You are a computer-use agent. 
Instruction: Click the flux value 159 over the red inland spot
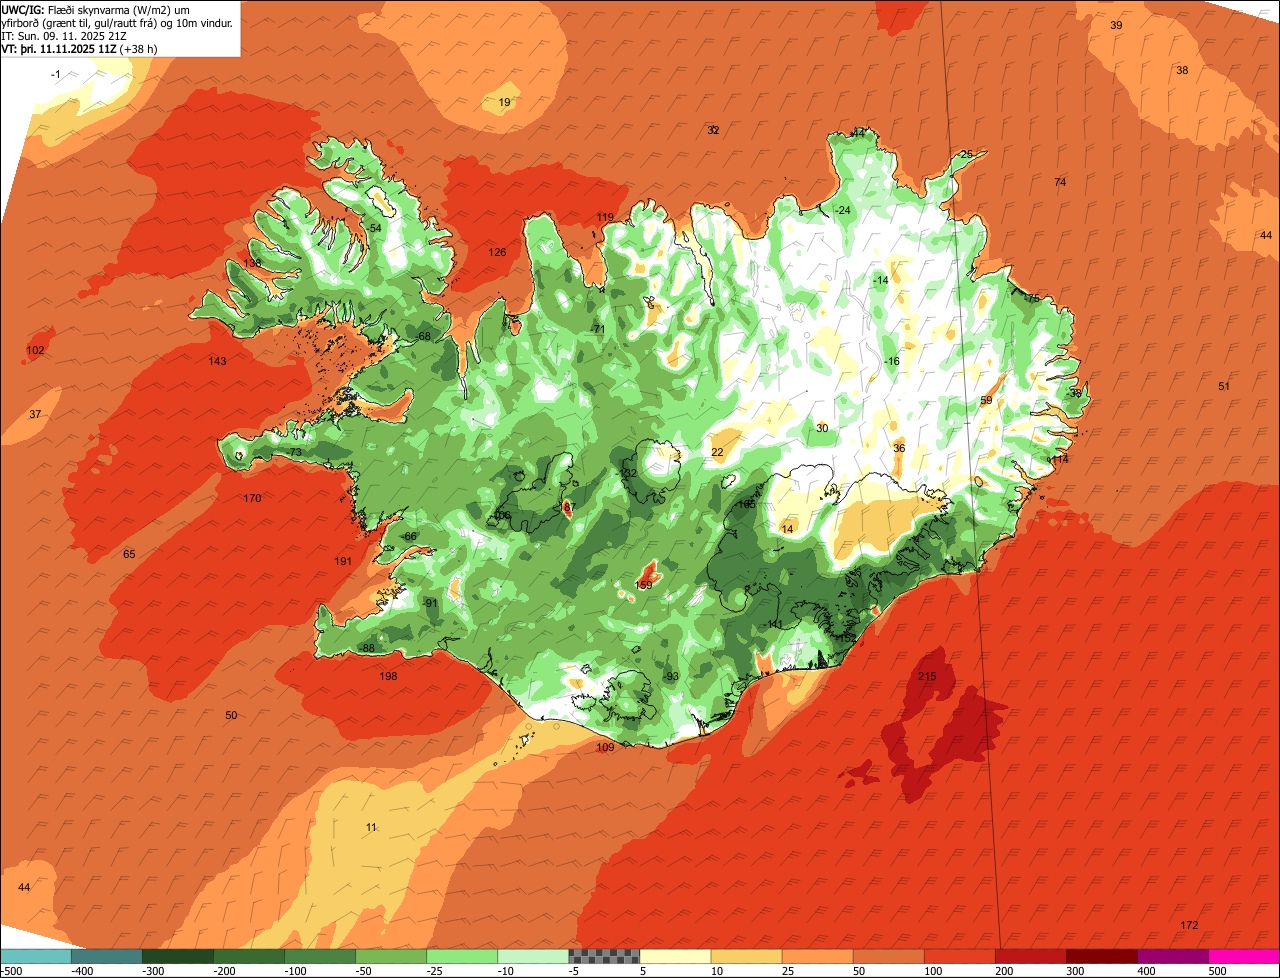coord(644,585)
